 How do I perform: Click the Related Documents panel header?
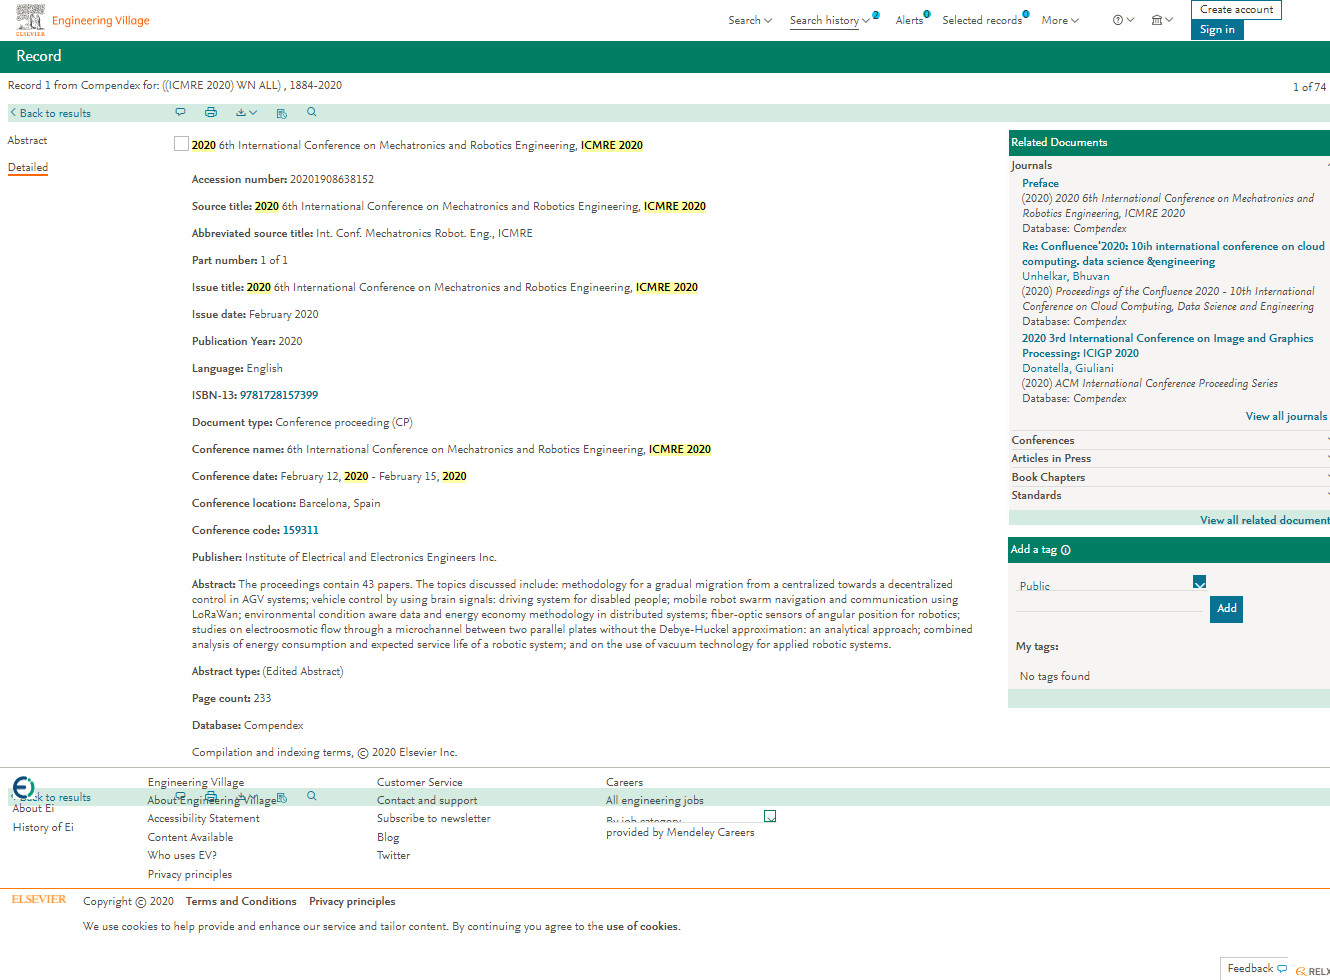1169,142
